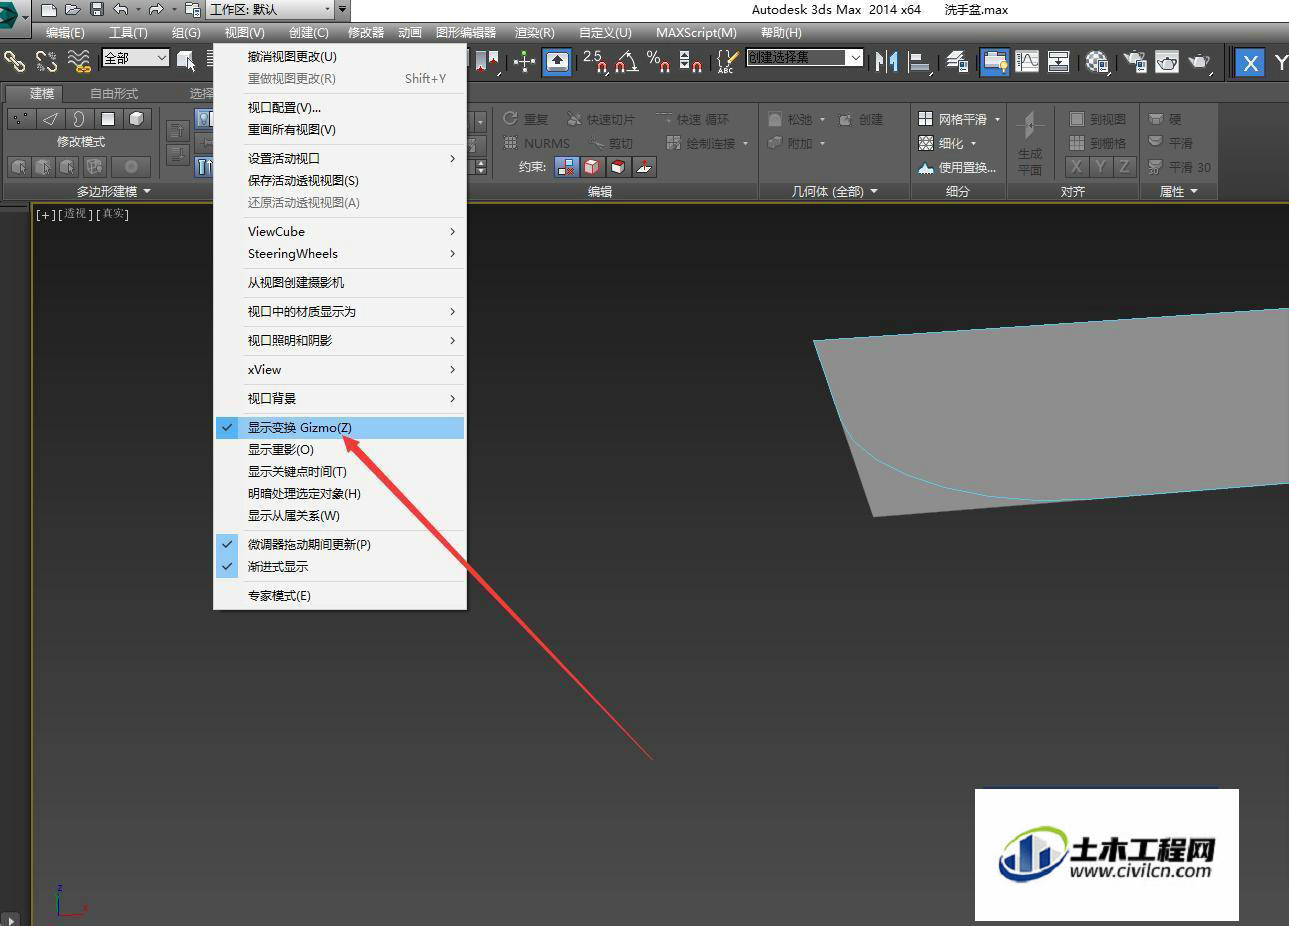This screenshot has width=1289, height=926.
Task: Click the Select and Manipulate icon
Action: 524,62
